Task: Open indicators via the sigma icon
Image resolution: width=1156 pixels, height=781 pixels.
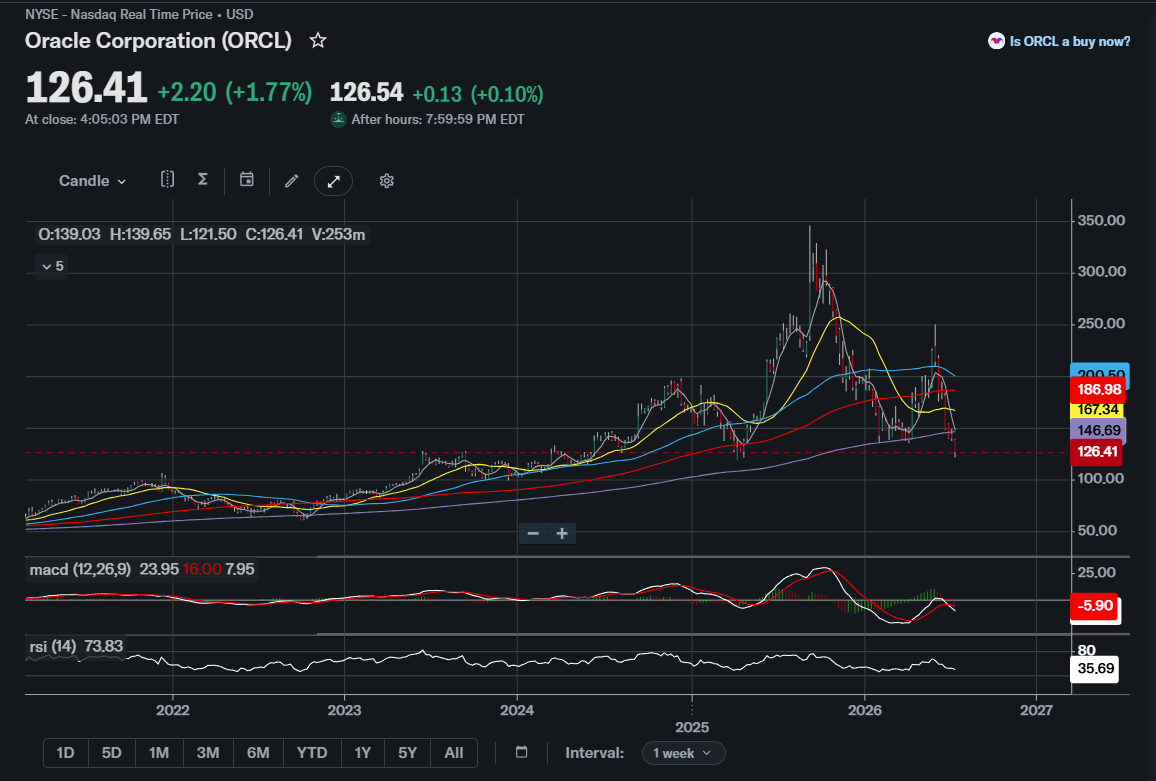Action: (x=203, y=180)
